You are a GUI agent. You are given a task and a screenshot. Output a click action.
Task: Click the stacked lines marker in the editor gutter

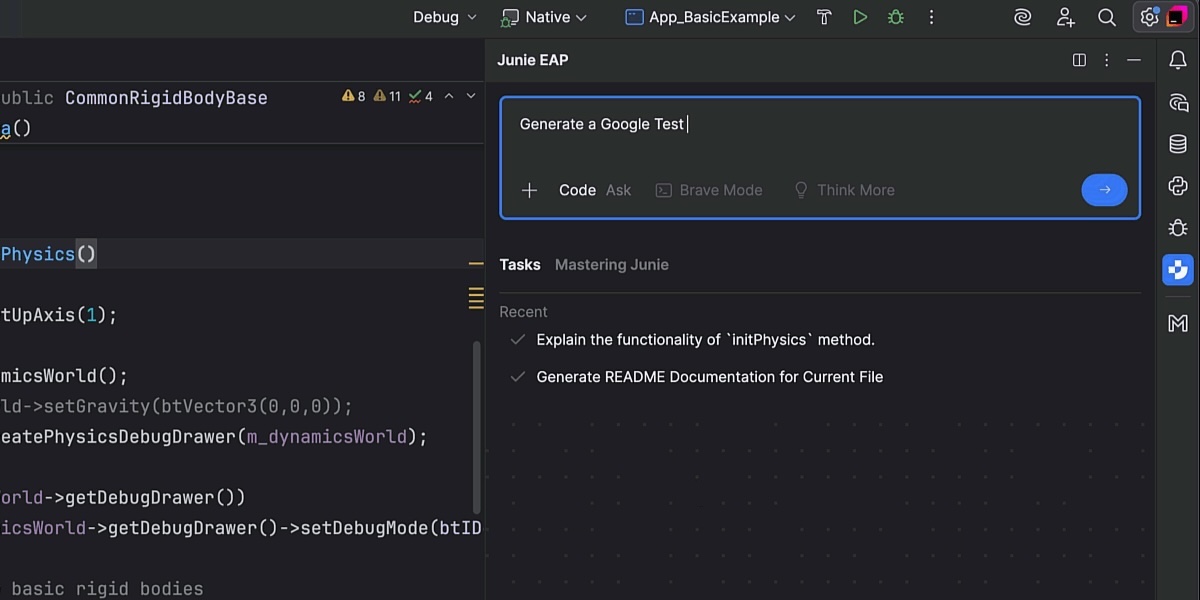click(476, 297)
